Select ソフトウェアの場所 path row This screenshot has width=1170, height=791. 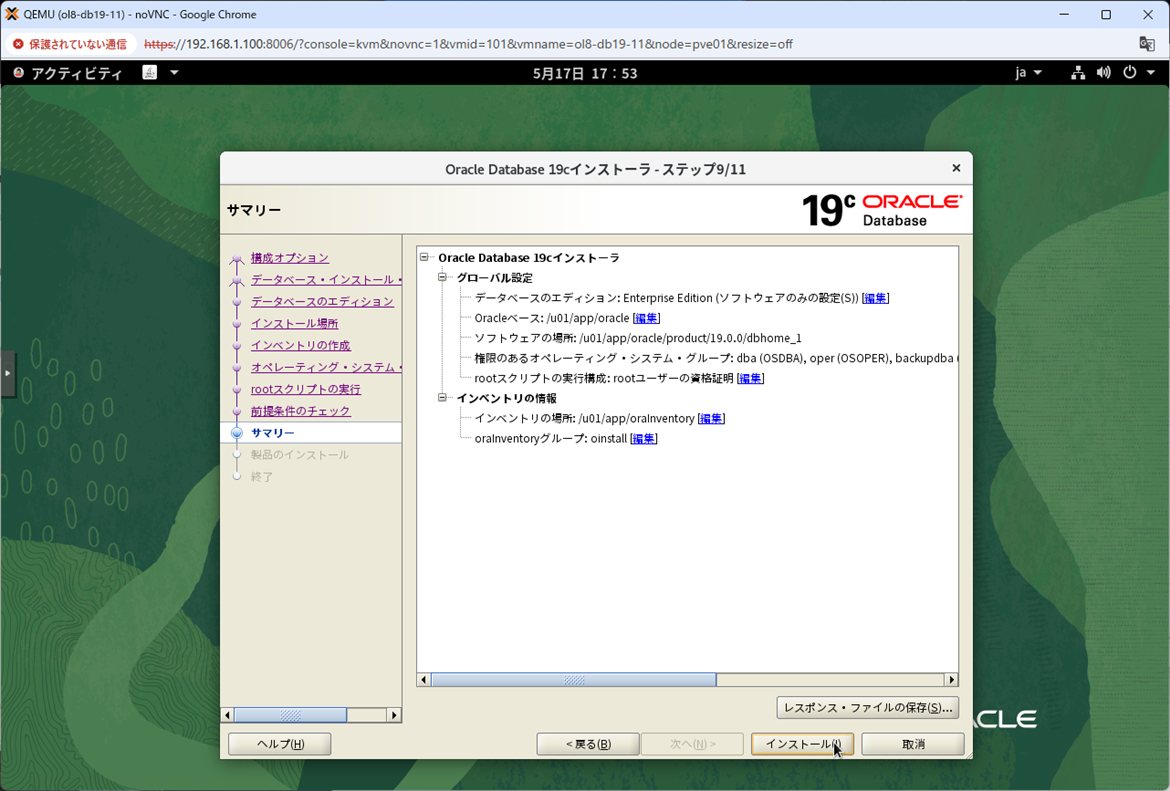(x=638, y=338)
